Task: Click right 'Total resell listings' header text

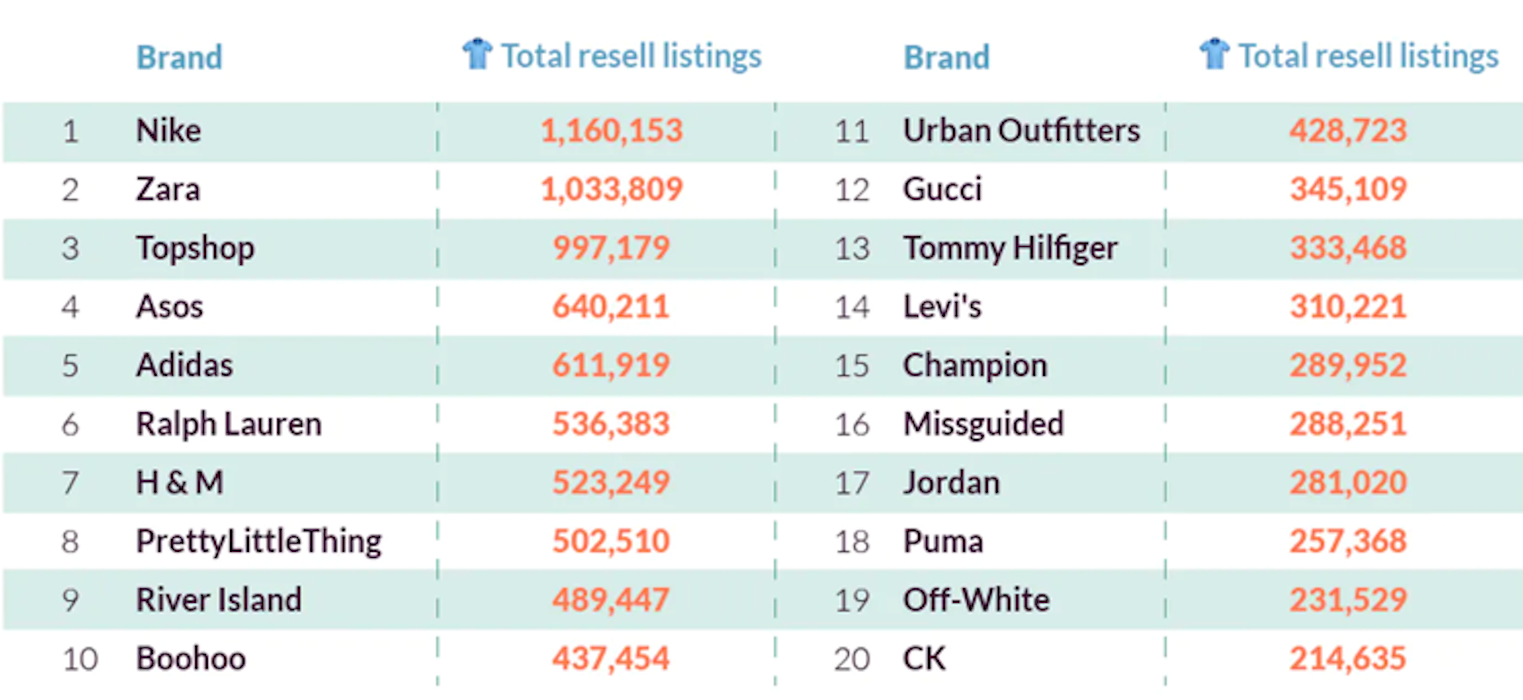Action: point(1368,56)
